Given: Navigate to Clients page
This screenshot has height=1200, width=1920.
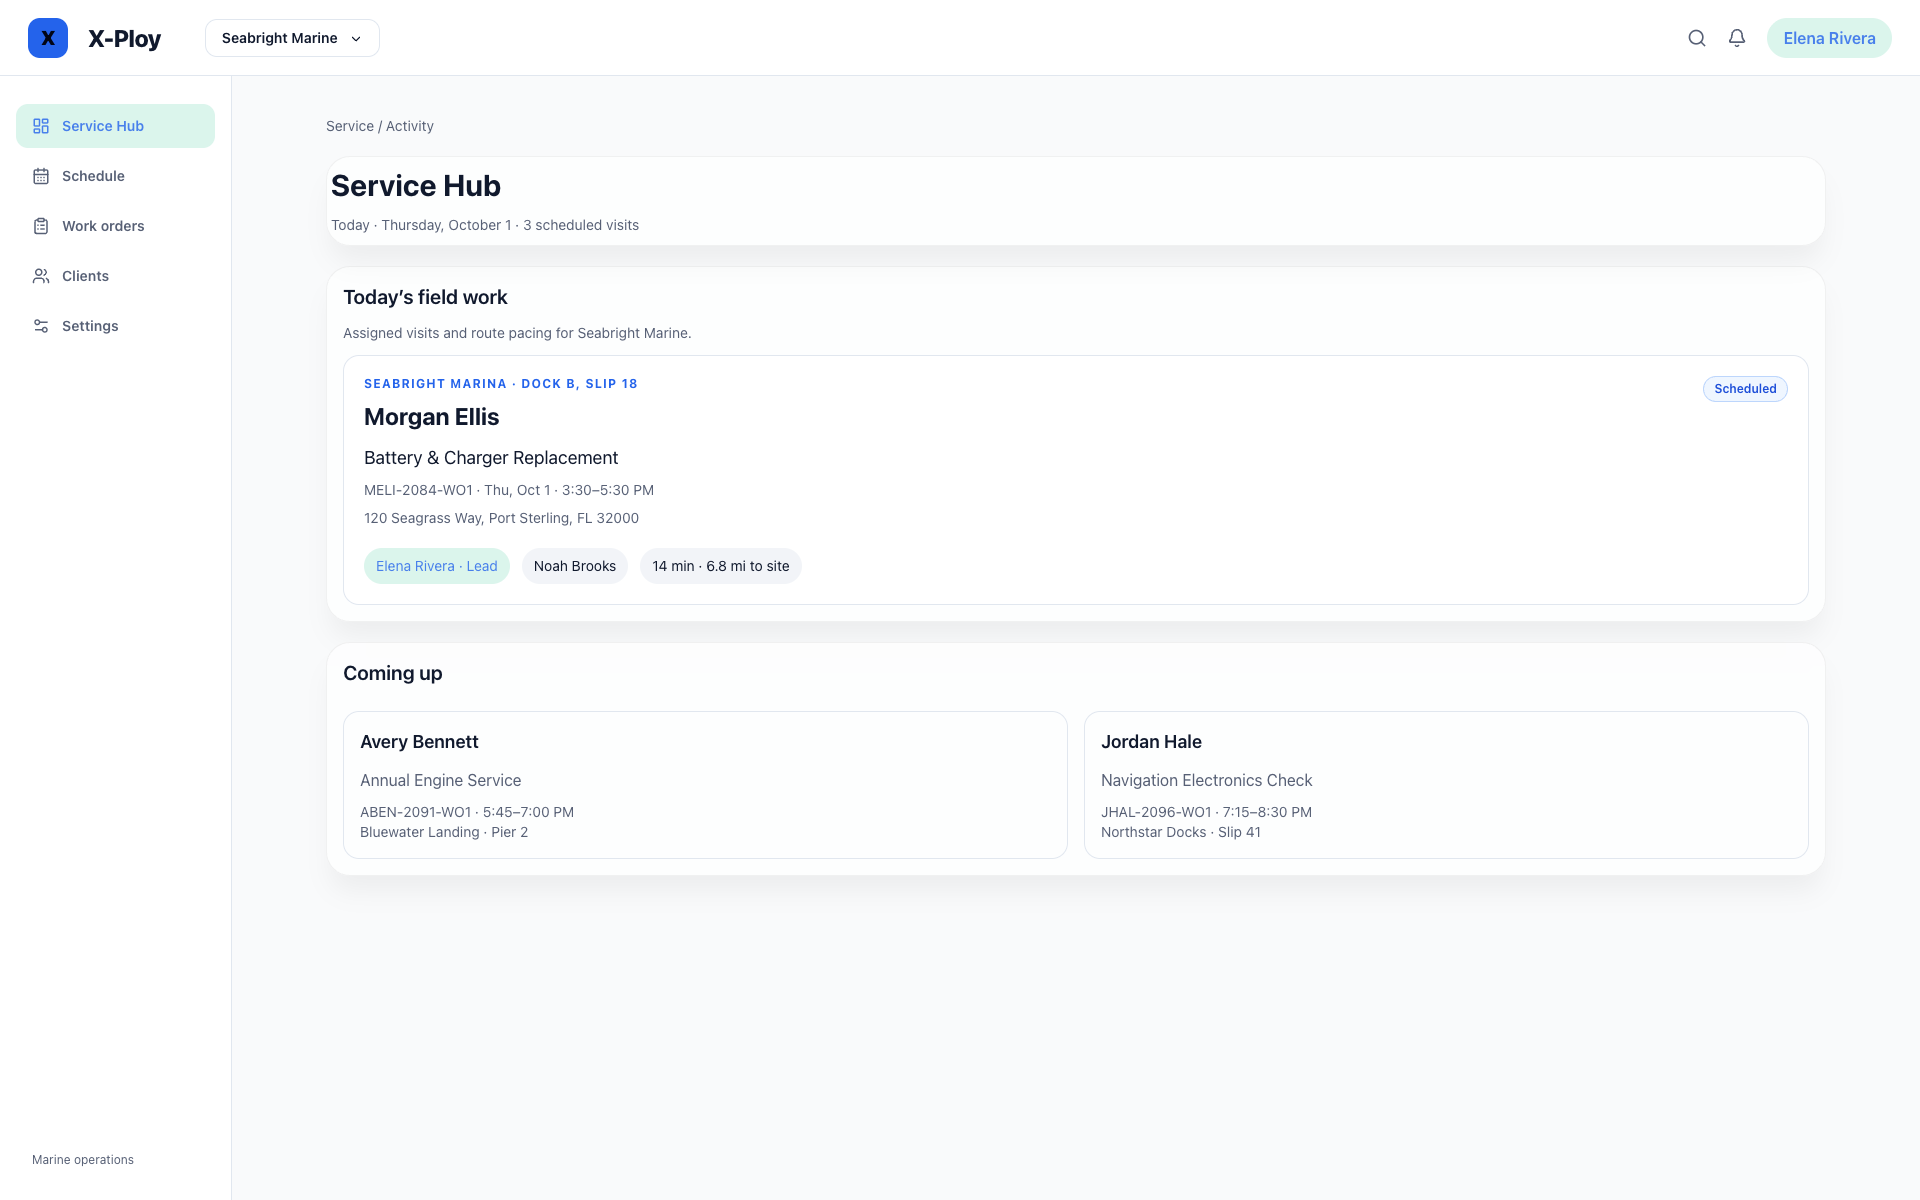Looking at the screenshot, I should click(115, 276).
